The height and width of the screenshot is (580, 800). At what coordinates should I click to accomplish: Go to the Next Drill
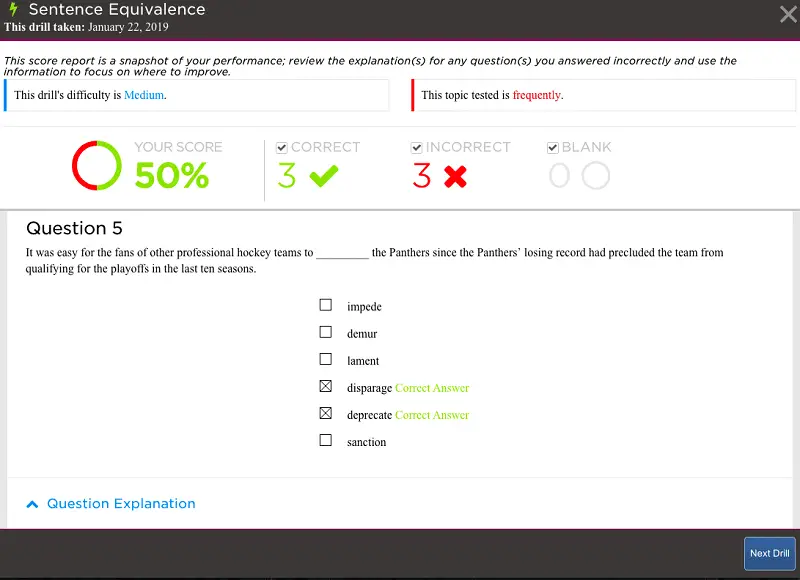[x=769, y=553]
